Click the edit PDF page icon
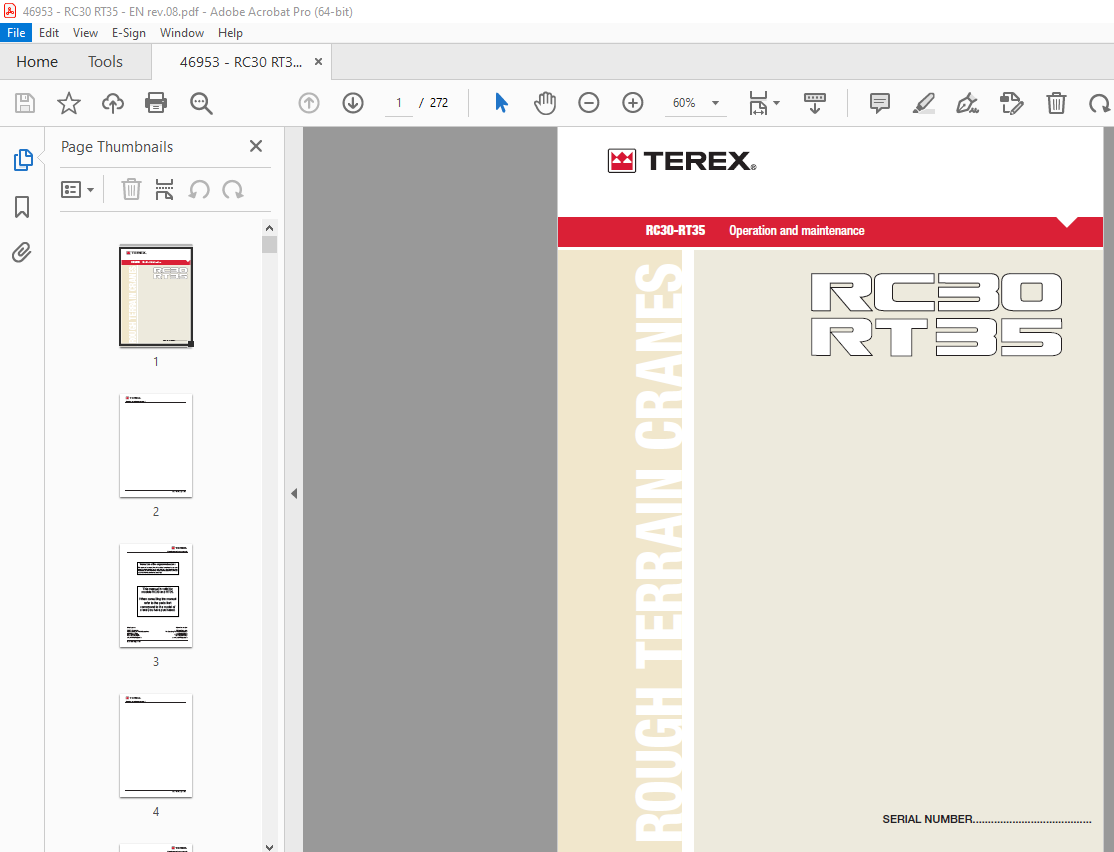This screenshot has height=852, width=1114. 1012,103
